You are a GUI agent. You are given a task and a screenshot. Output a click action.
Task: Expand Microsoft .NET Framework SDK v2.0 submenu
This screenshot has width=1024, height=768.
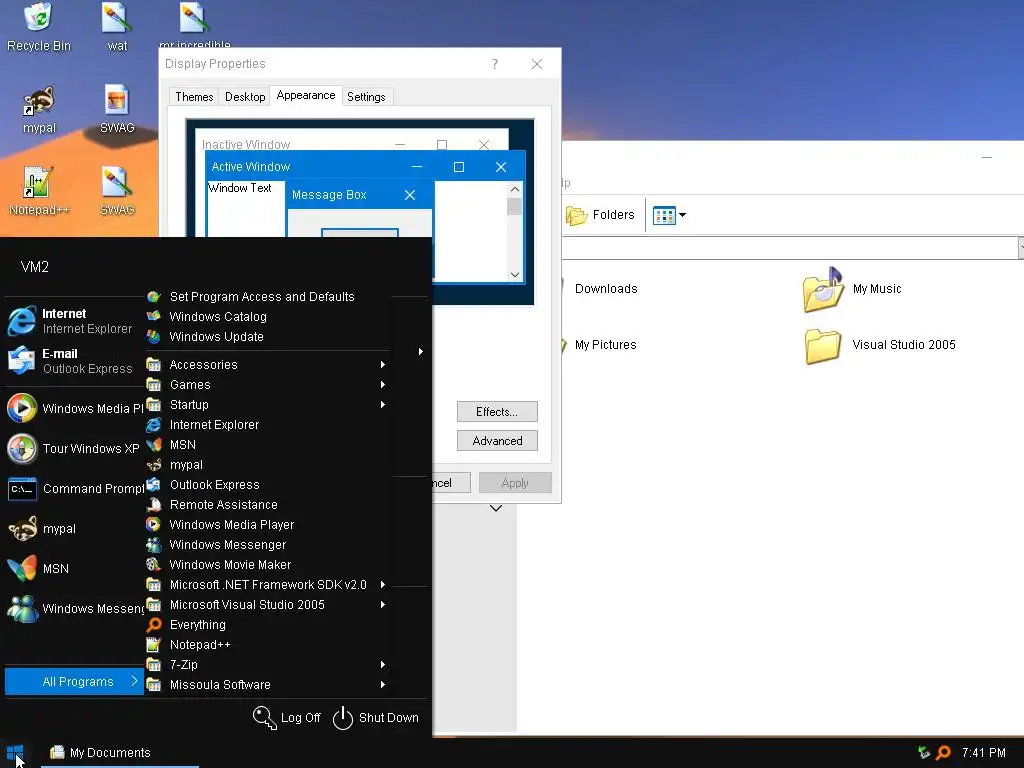point(268,584)
